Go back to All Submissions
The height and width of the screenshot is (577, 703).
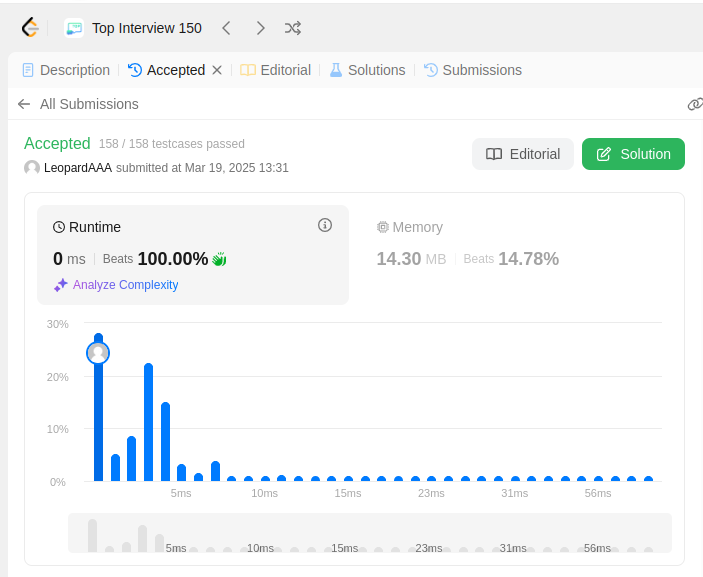coord(78,104)
